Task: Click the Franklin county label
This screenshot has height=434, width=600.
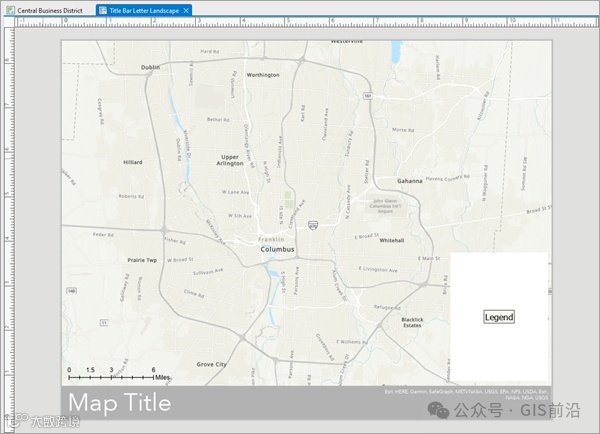Action: pyautogui.click(x=271, y=239)
